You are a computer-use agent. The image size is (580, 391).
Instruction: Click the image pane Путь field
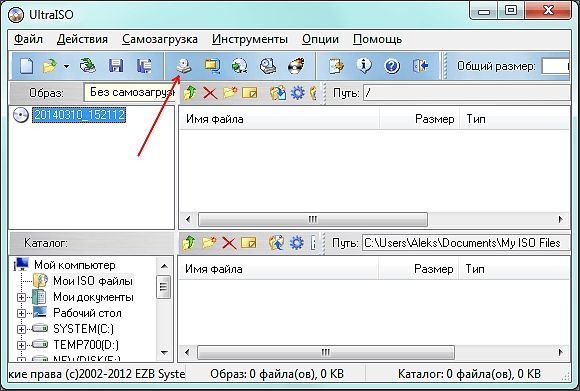click(x=466, y=93)
